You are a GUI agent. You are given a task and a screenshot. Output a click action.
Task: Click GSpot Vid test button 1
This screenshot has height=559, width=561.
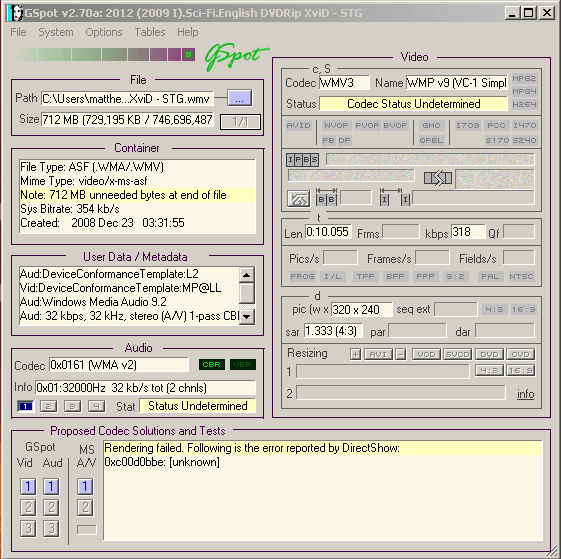pos(28,486)
